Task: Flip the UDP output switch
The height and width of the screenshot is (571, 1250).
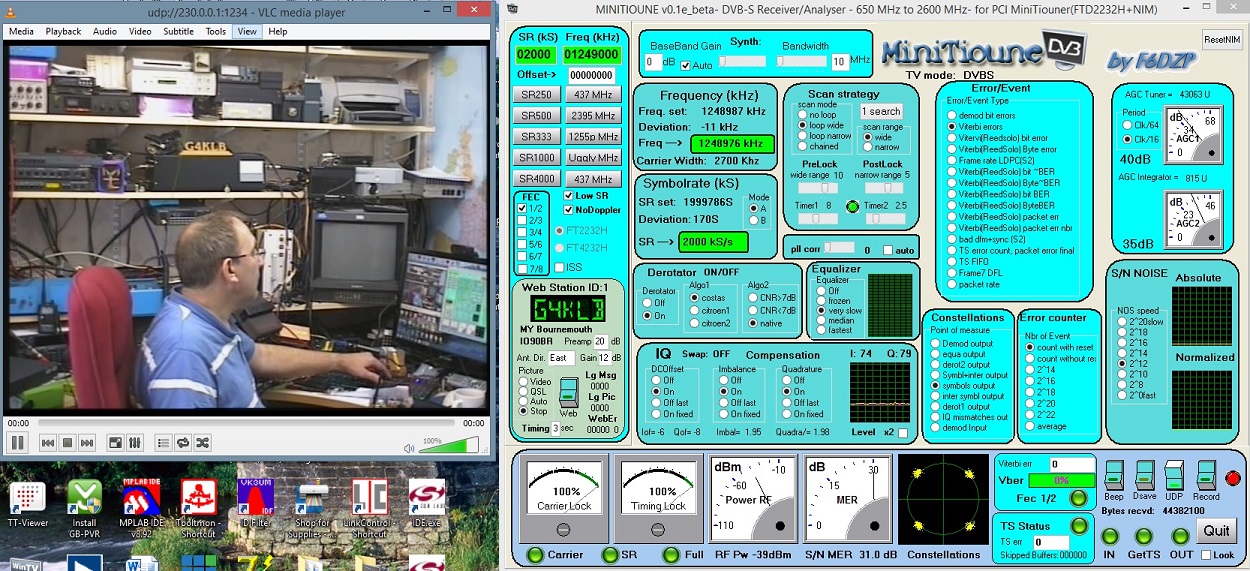Action: tap(1175, 477)
